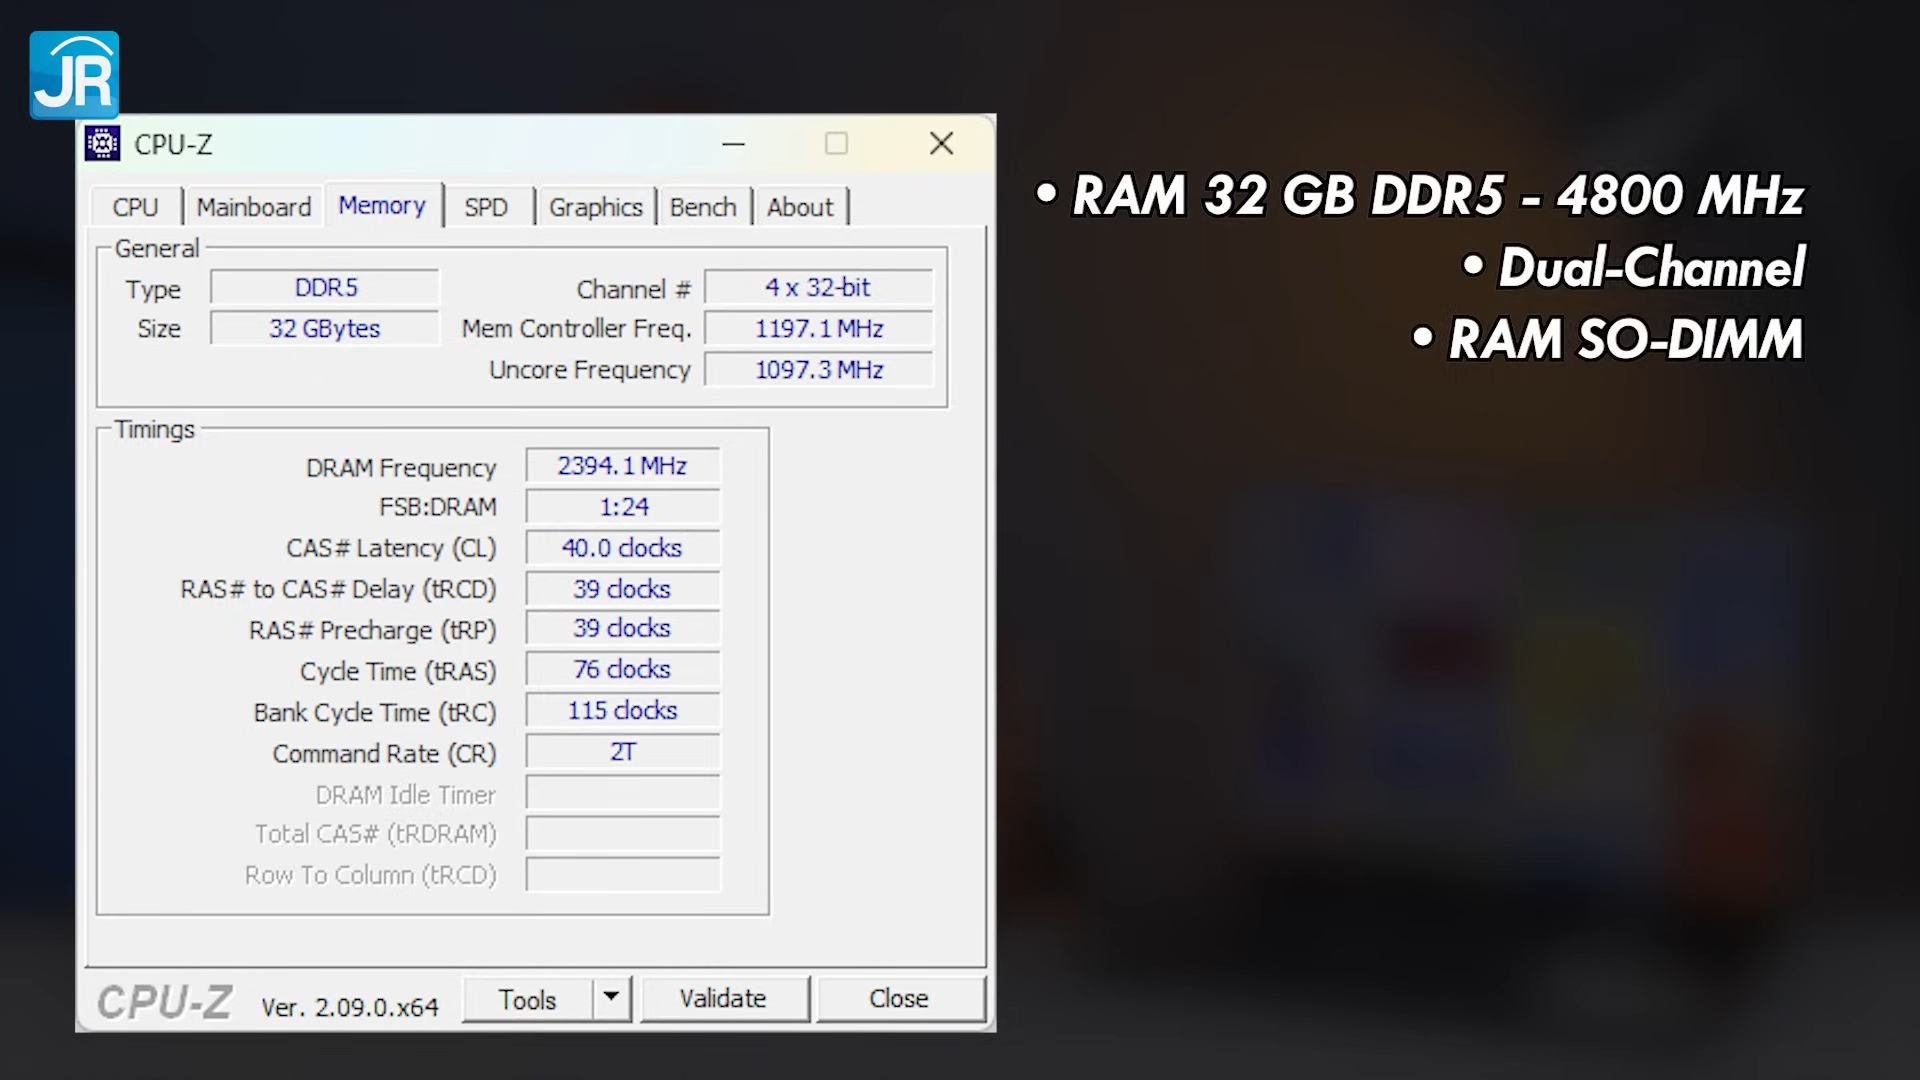Open the SPD tab
The height and width of the screenshot is (1080, 1920).
(x=486, y=206)
